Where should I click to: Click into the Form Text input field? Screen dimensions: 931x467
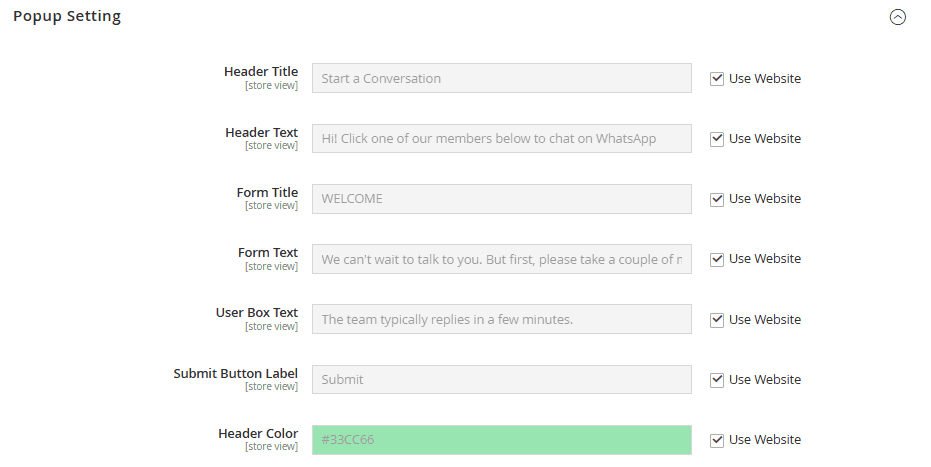tap(501, 259)
